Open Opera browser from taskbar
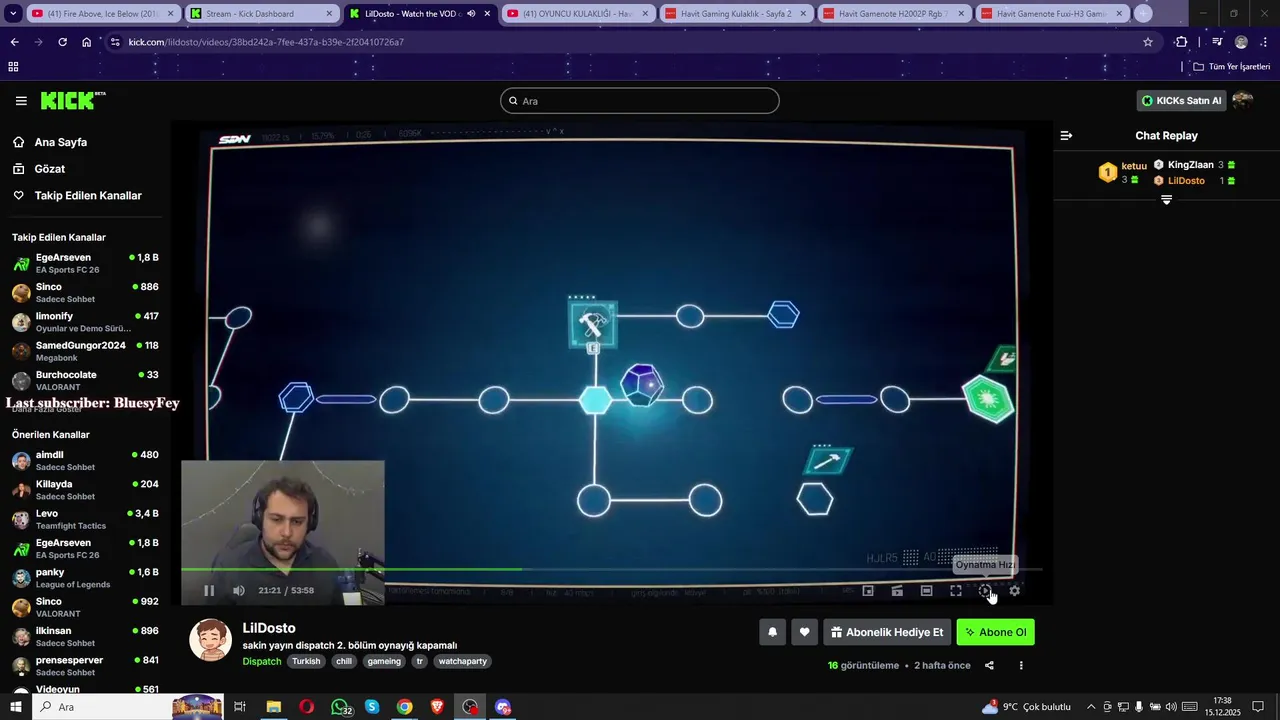This screenshot has height=720, width=1280. (x=306, y=707)
